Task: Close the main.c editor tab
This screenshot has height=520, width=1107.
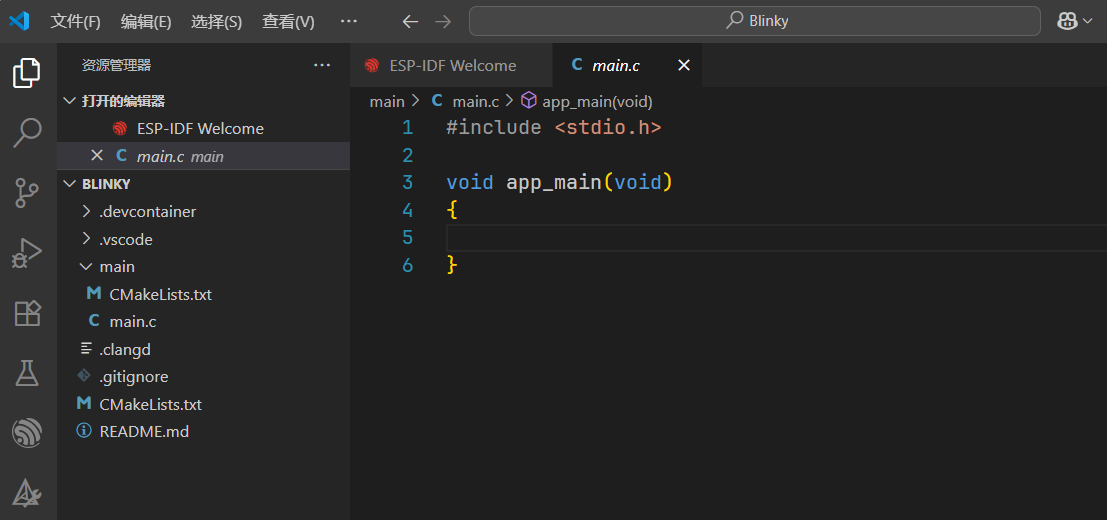Action: point(684,66)
